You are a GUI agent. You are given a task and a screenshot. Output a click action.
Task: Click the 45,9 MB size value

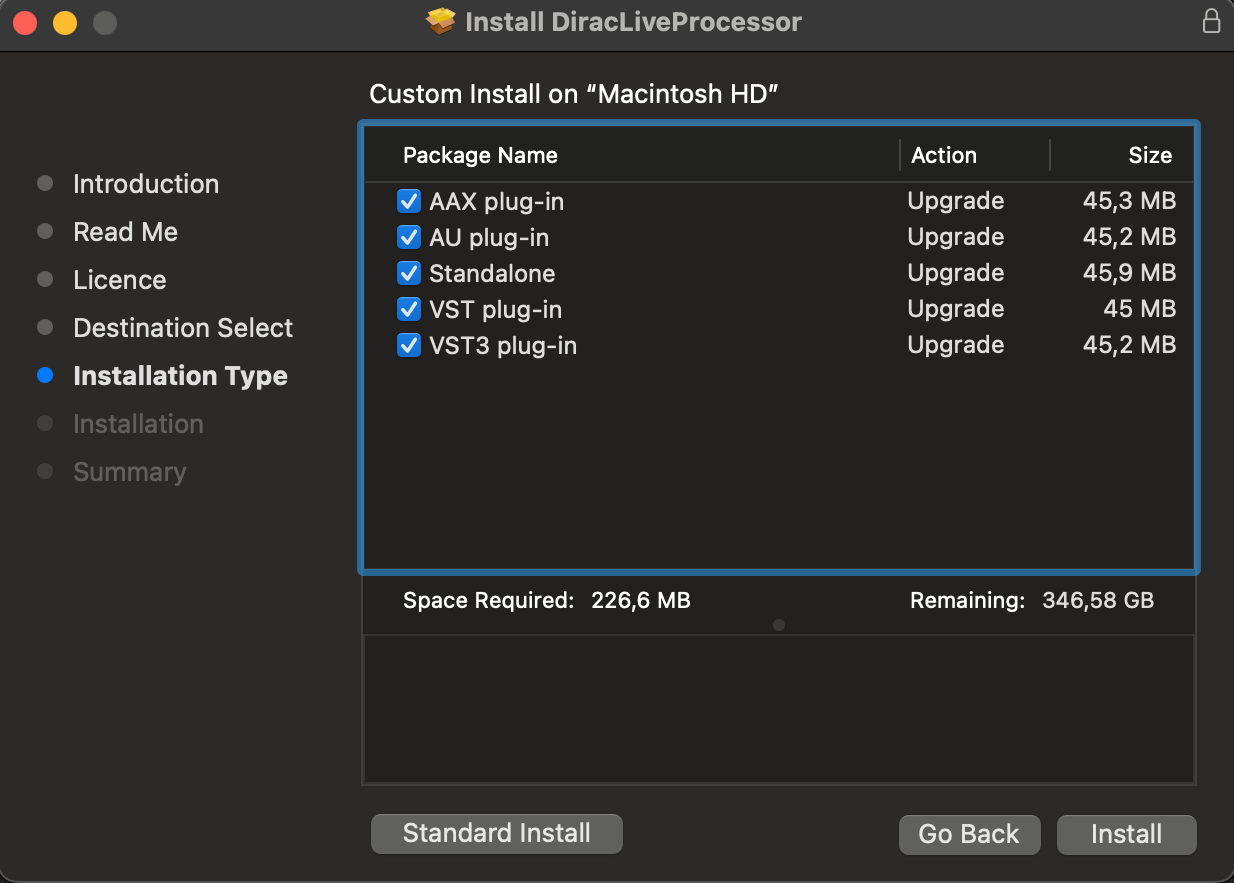1129,273
